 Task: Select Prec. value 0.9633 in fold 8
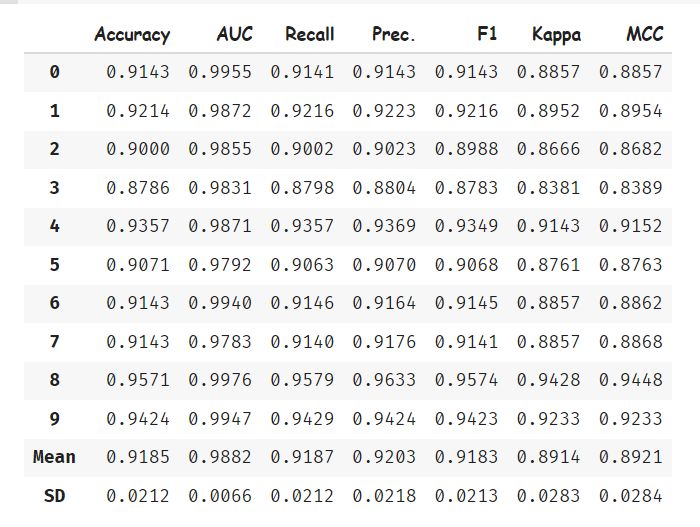(384, 380)
